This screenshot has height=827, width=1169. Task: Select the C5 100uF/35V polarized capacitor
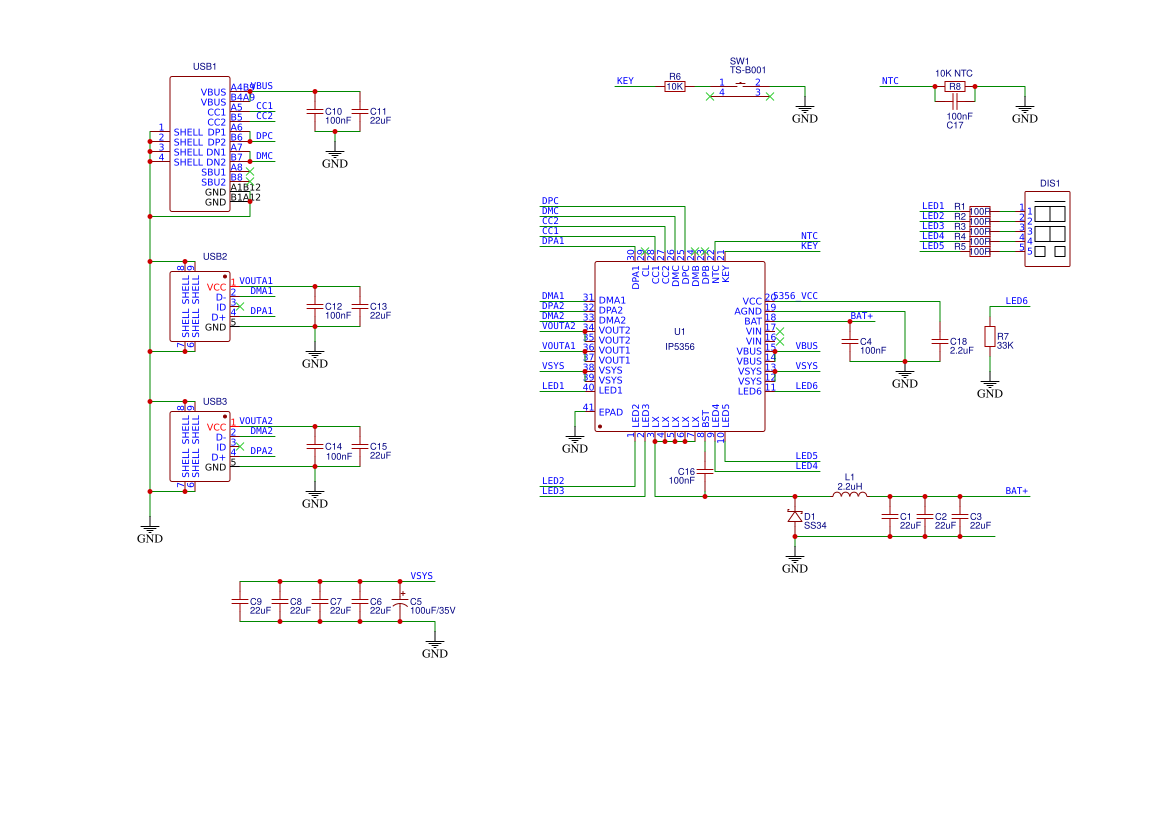point(400,602)
